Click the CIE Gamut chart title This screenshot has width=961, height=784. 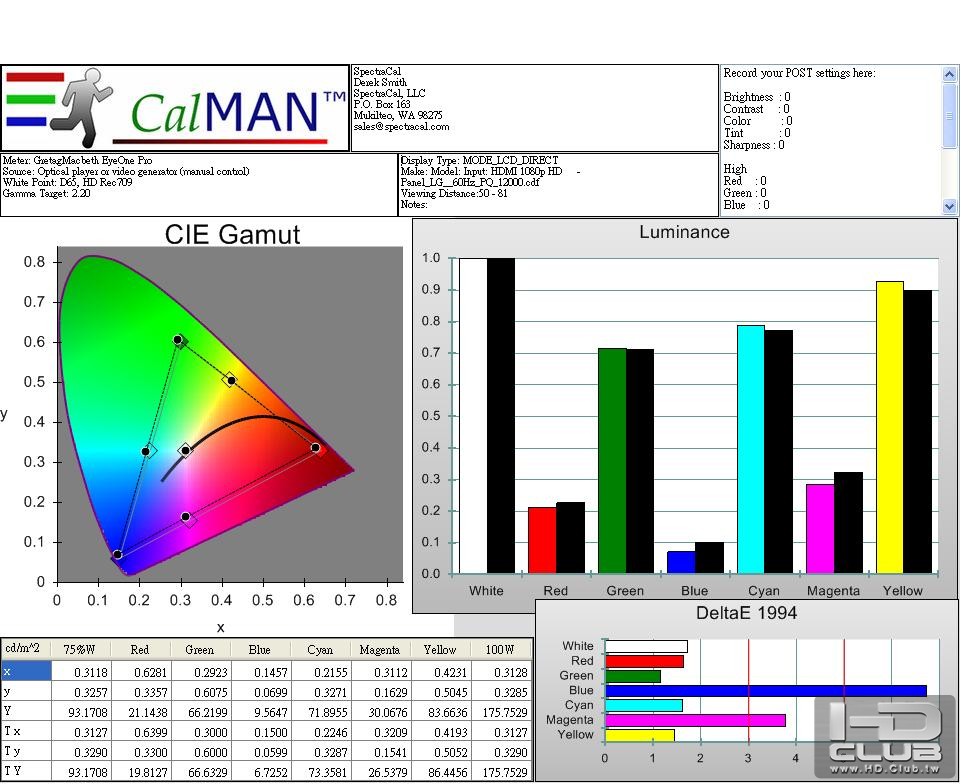tap(232, 235)
